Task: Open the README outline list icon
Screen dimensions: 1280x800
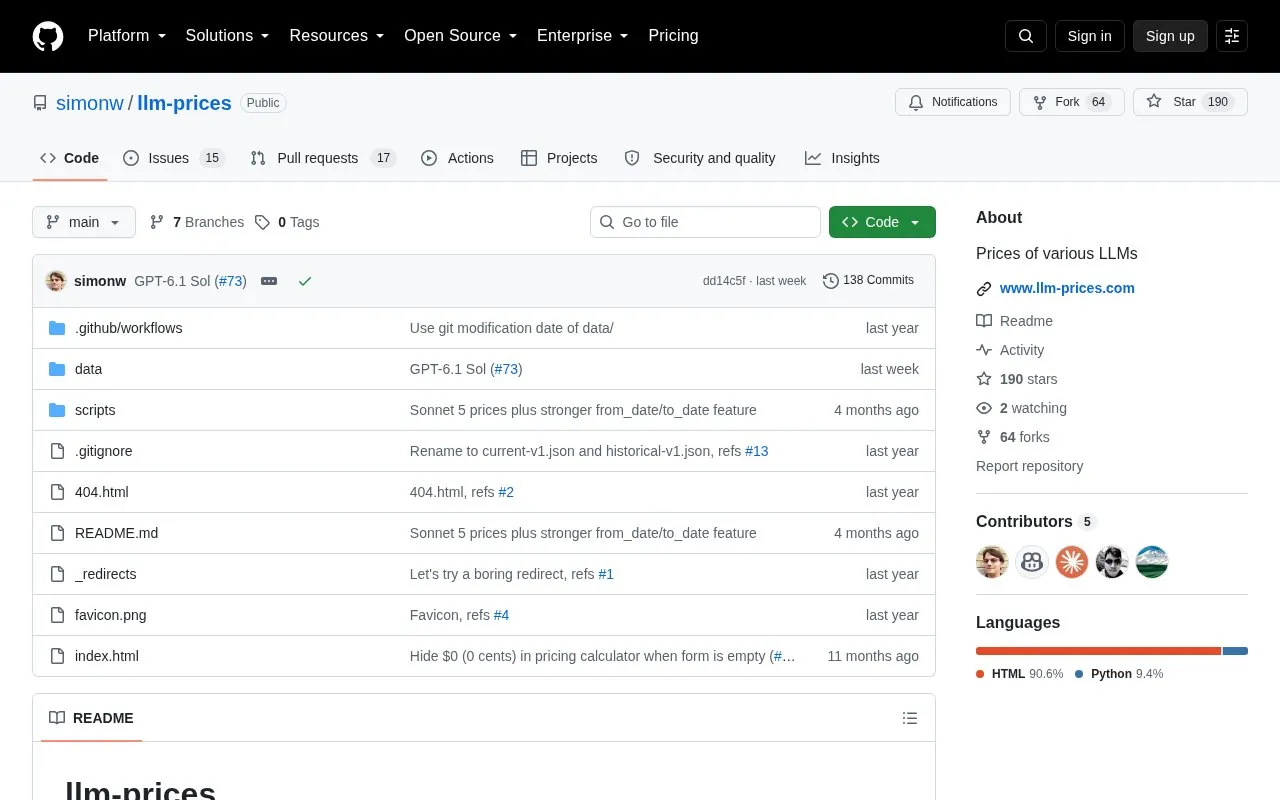Action: 910,718
